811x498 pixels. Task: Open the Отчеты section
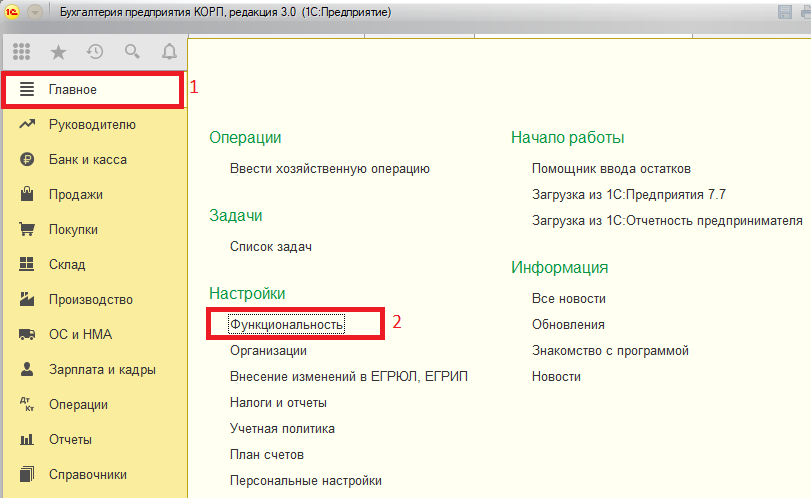pos(94,440)
